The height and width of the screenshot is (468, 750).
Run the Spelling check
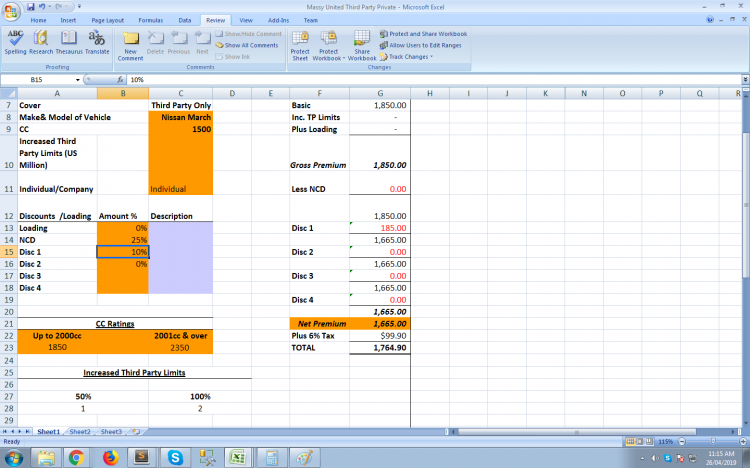[15, 43]
